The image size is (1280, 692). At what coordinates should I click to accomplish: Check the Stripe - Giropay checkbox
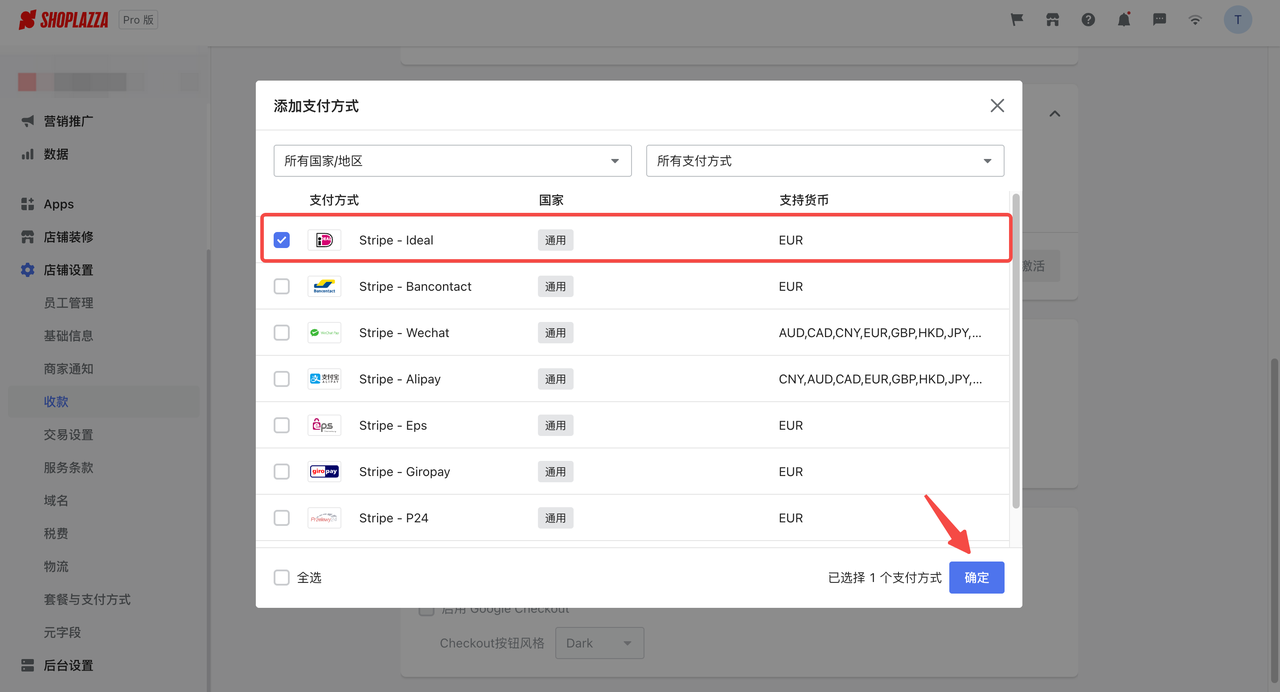click(282, 471)
